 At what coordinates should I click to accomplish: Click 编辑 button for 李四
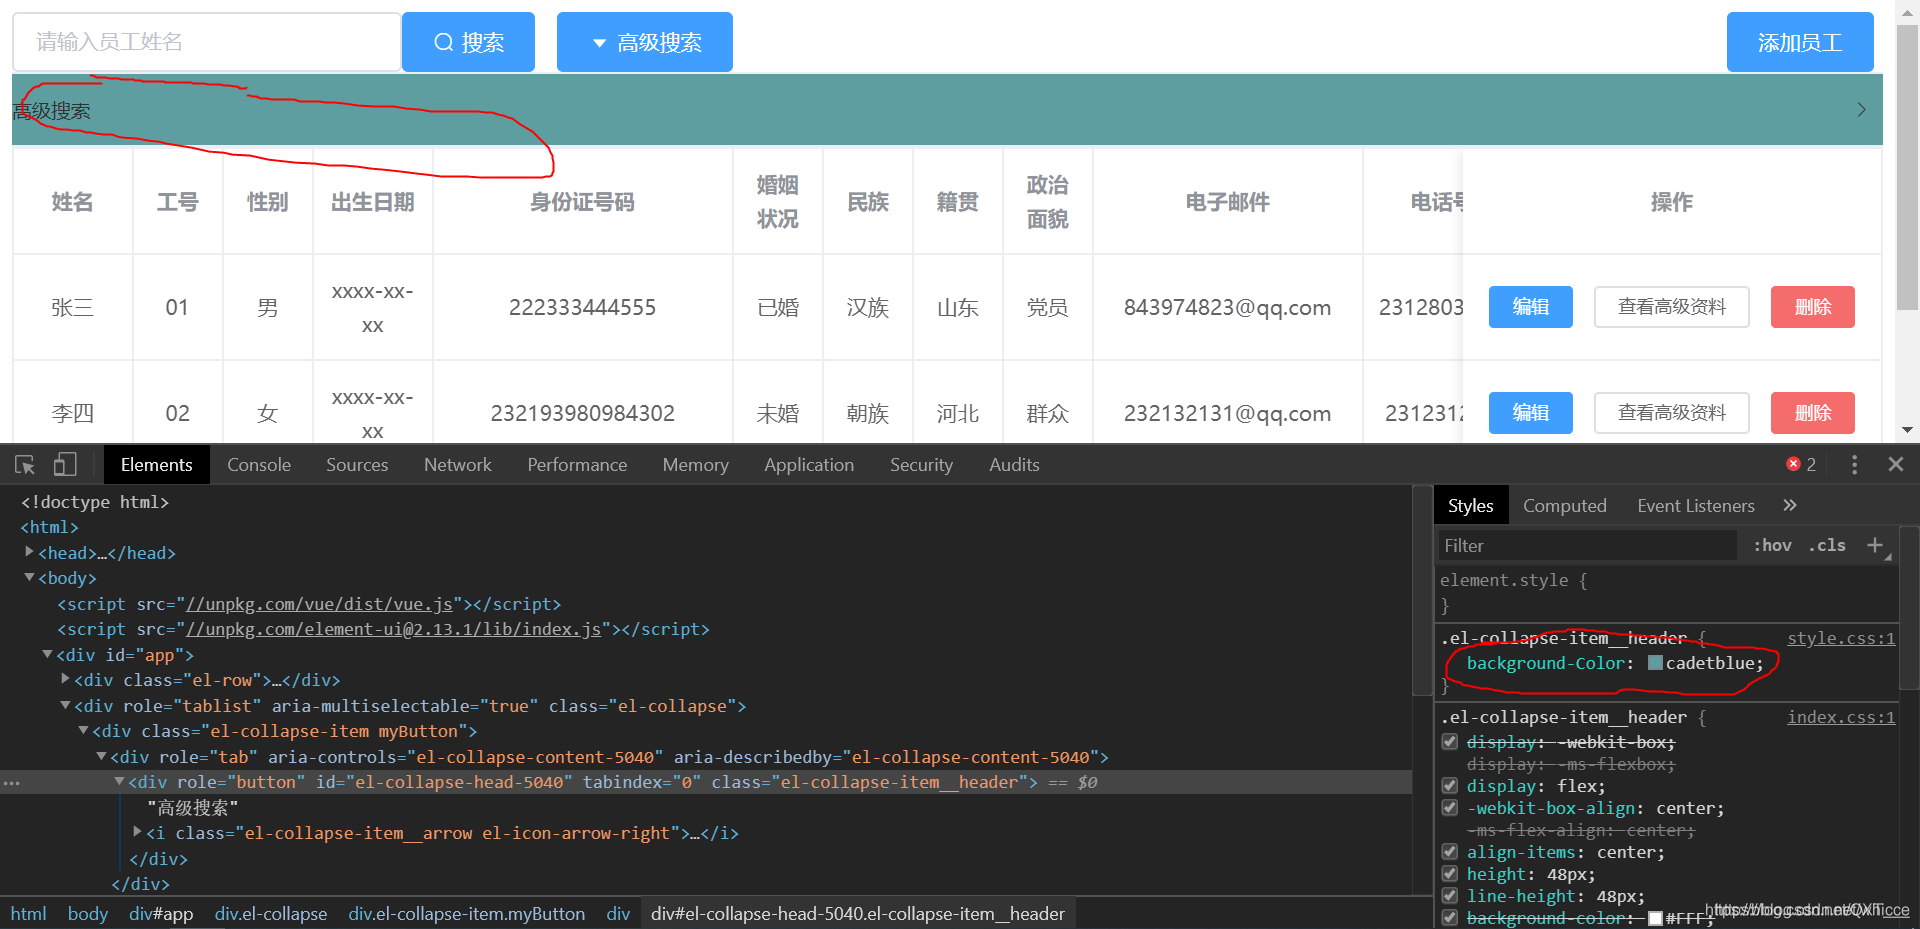1530,413
